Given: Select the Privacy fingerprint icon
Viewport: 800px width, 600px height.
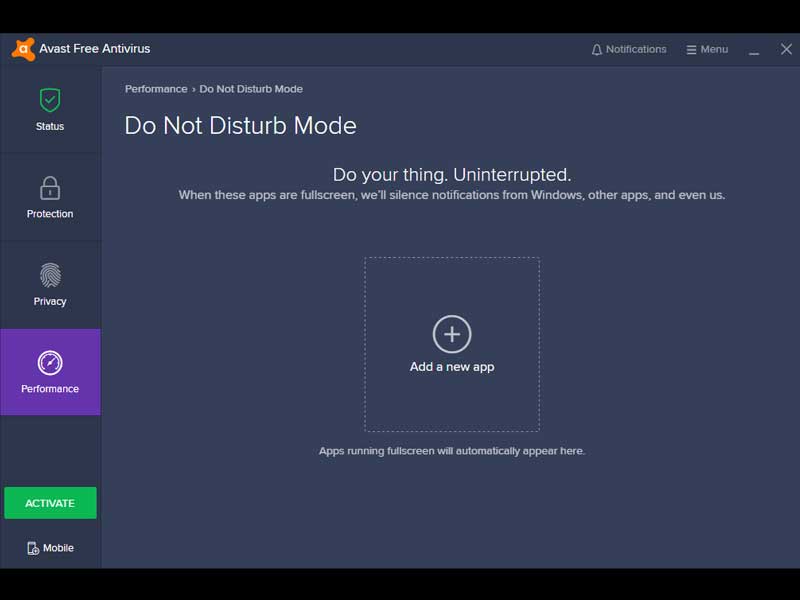Looking at the screenshot, I should 50,275.
